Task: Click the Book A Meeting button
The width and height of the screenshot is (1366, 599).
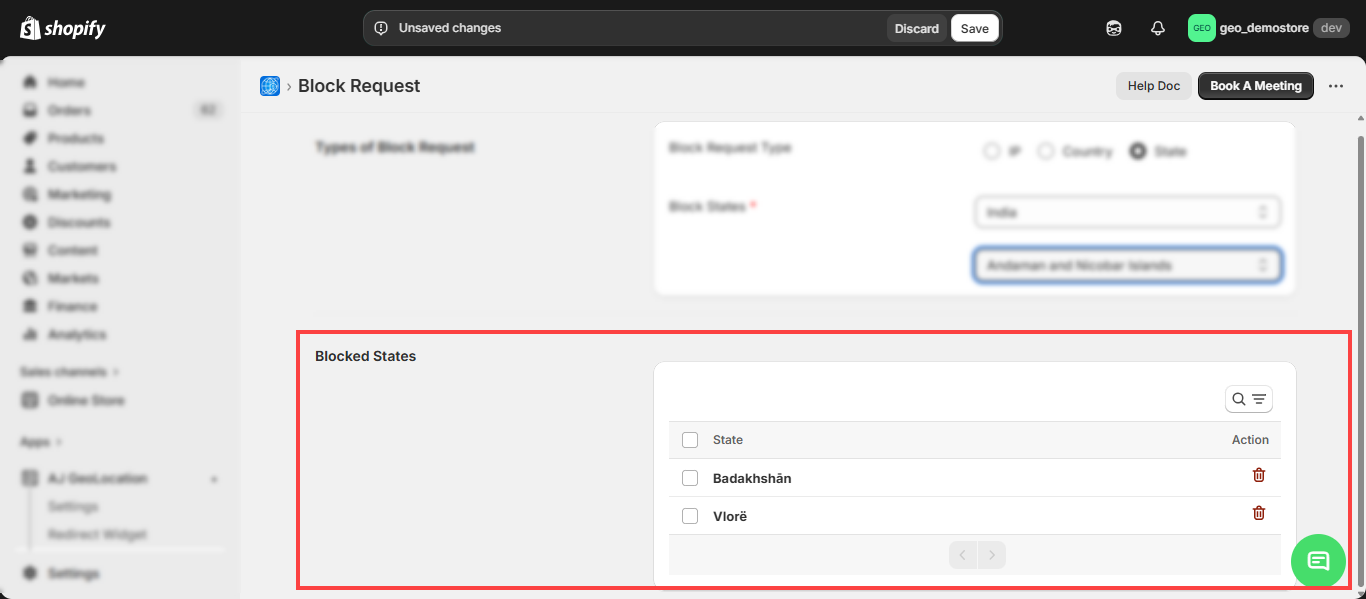Action: pyautogui.click(x=1255, y=86)
